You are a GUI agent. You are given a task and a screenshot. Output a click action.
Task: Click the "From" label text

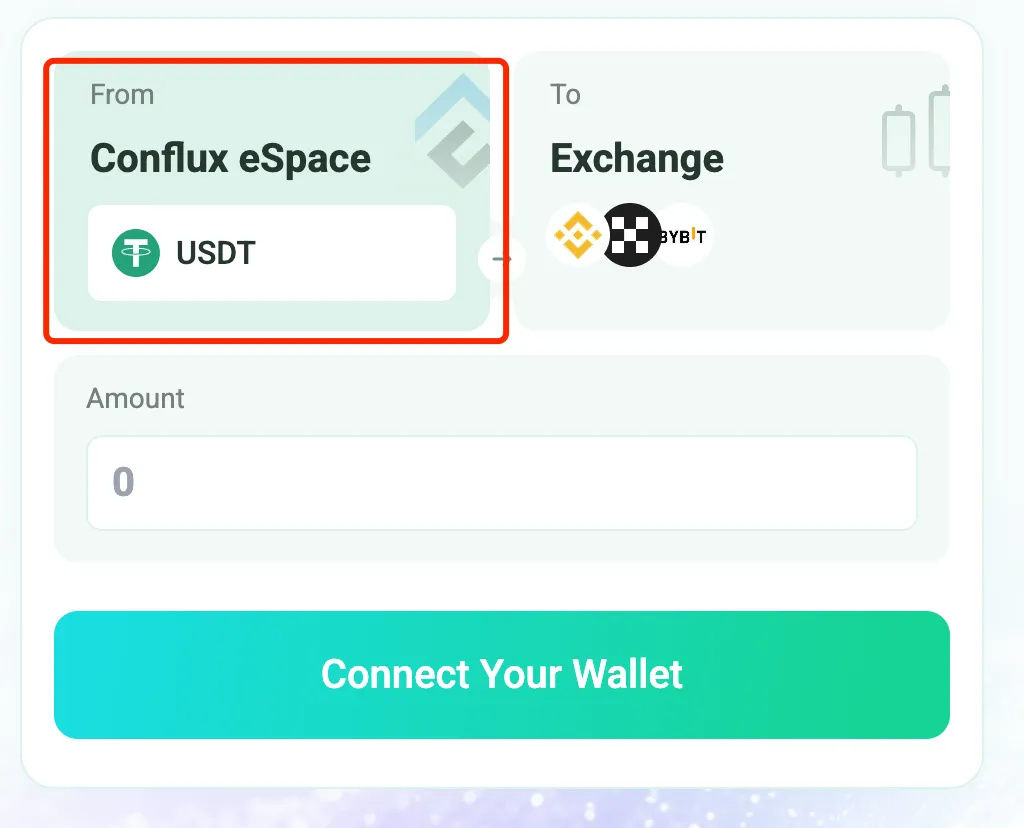(122, 95)
